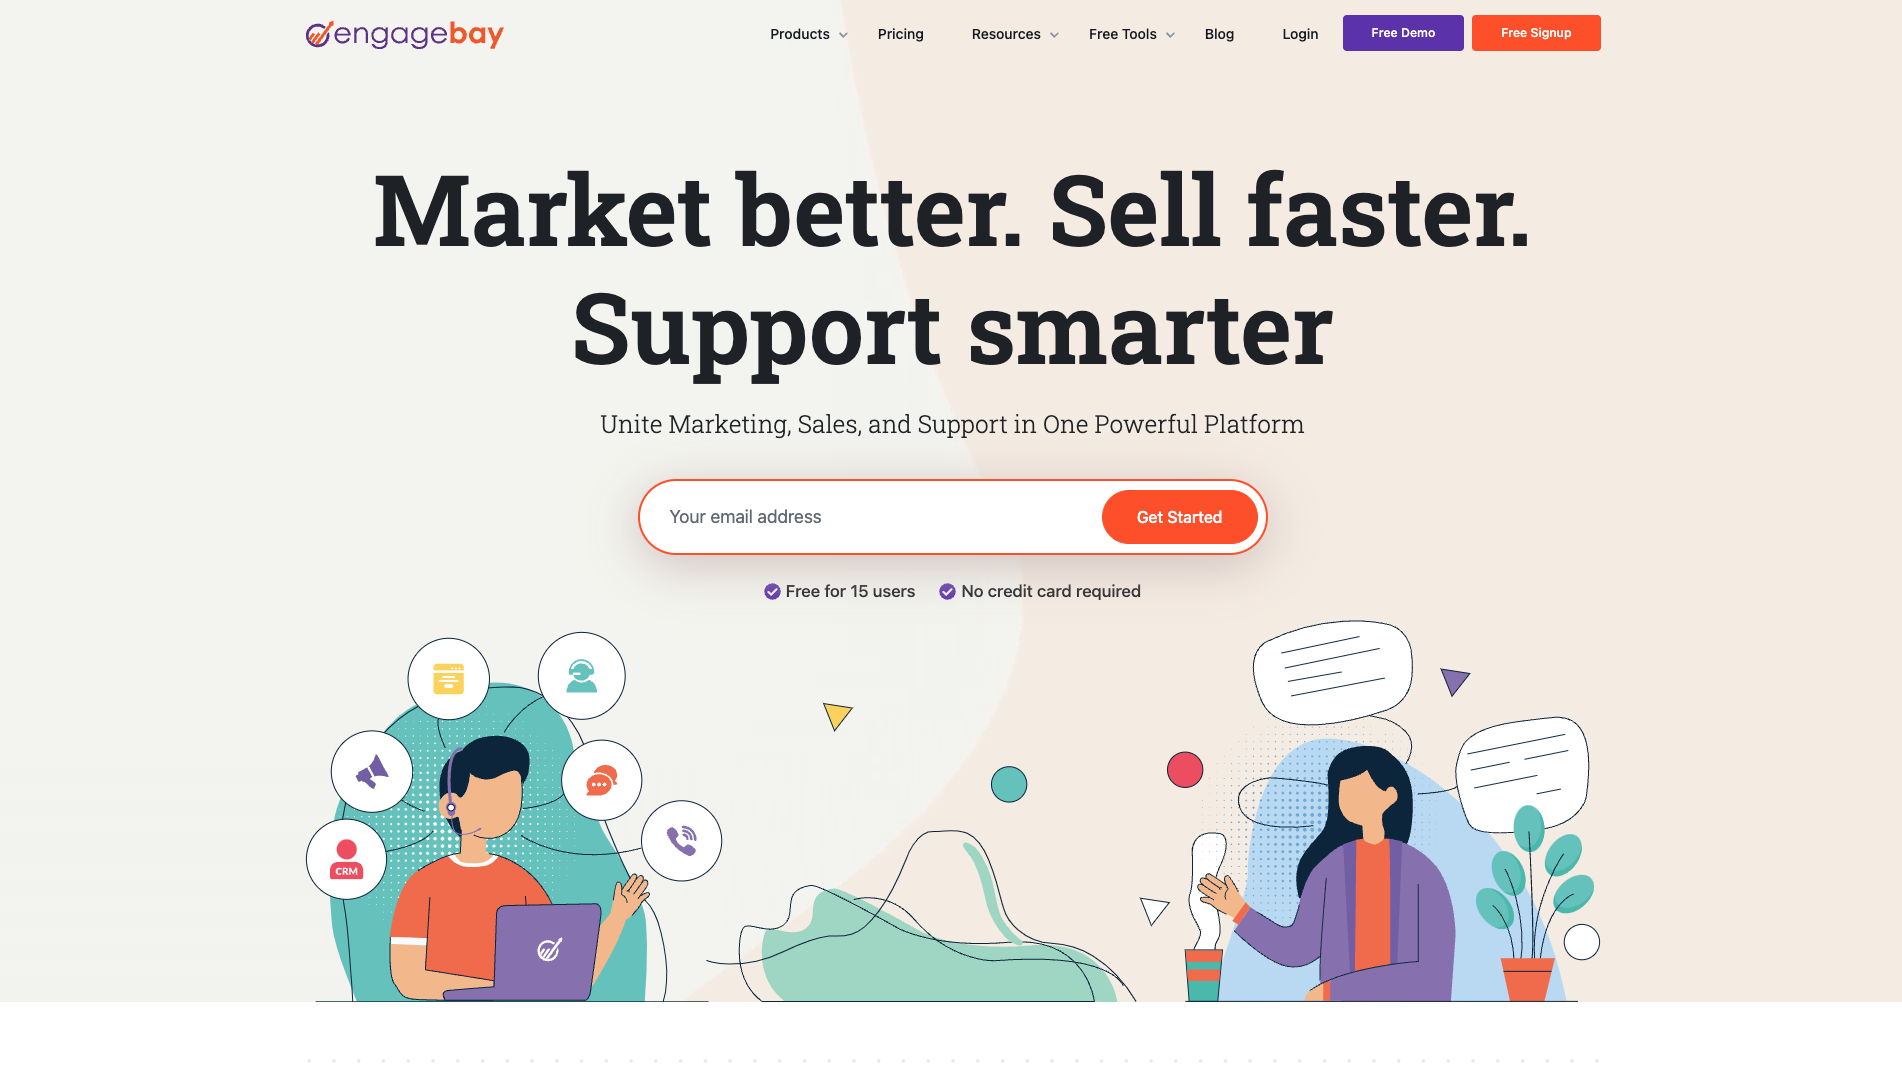This screenshot has width=1902, height=1080.
Task: Expand the Products dropdown menu
Action: (x=809, y=34)
